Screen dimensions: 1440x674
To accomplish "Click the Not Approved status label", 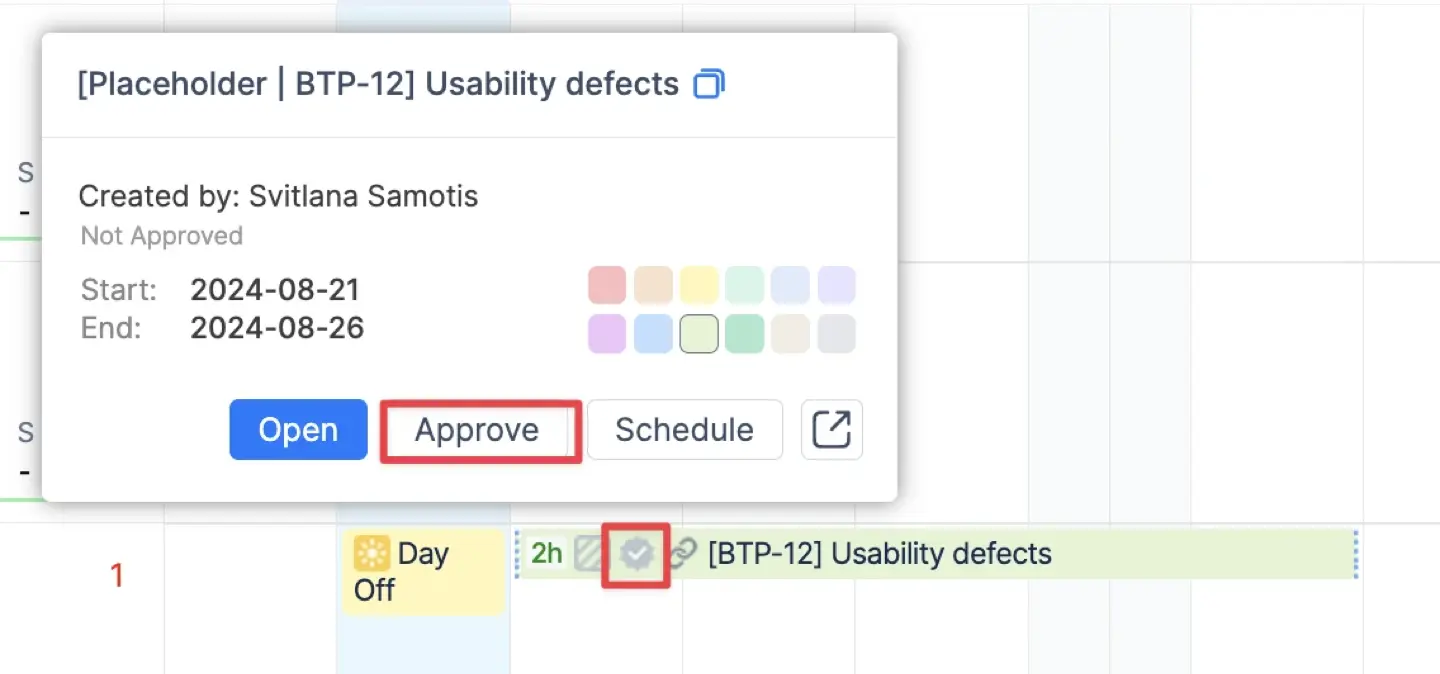I will [x=162, y=236].
